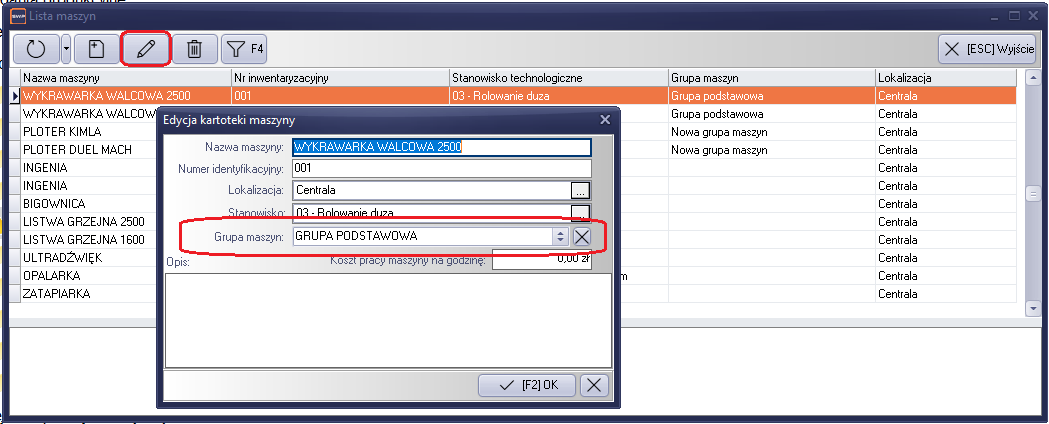Open the Grupa maszyn dropdown arrows
The width and height of the screenshot is (1049, 424).
[560, 237]
